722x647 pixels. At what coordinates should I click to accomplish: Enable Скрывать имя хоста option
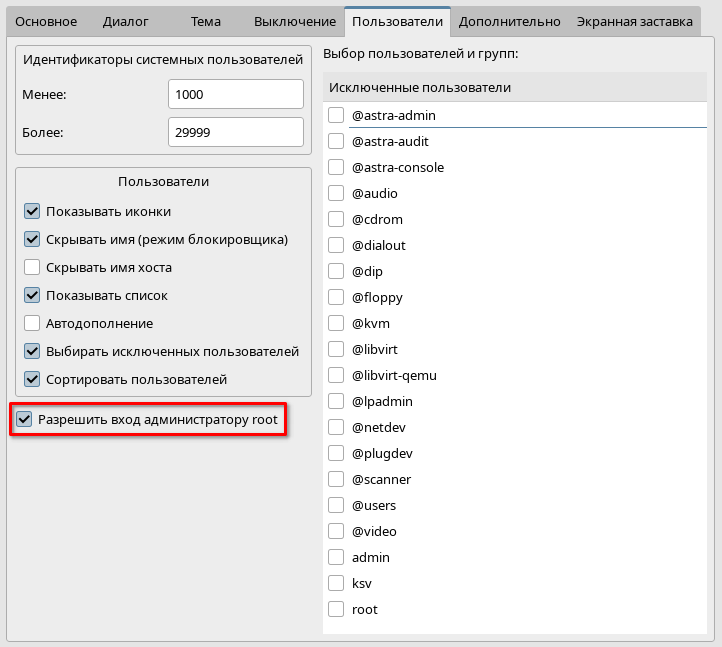[32, 268]
